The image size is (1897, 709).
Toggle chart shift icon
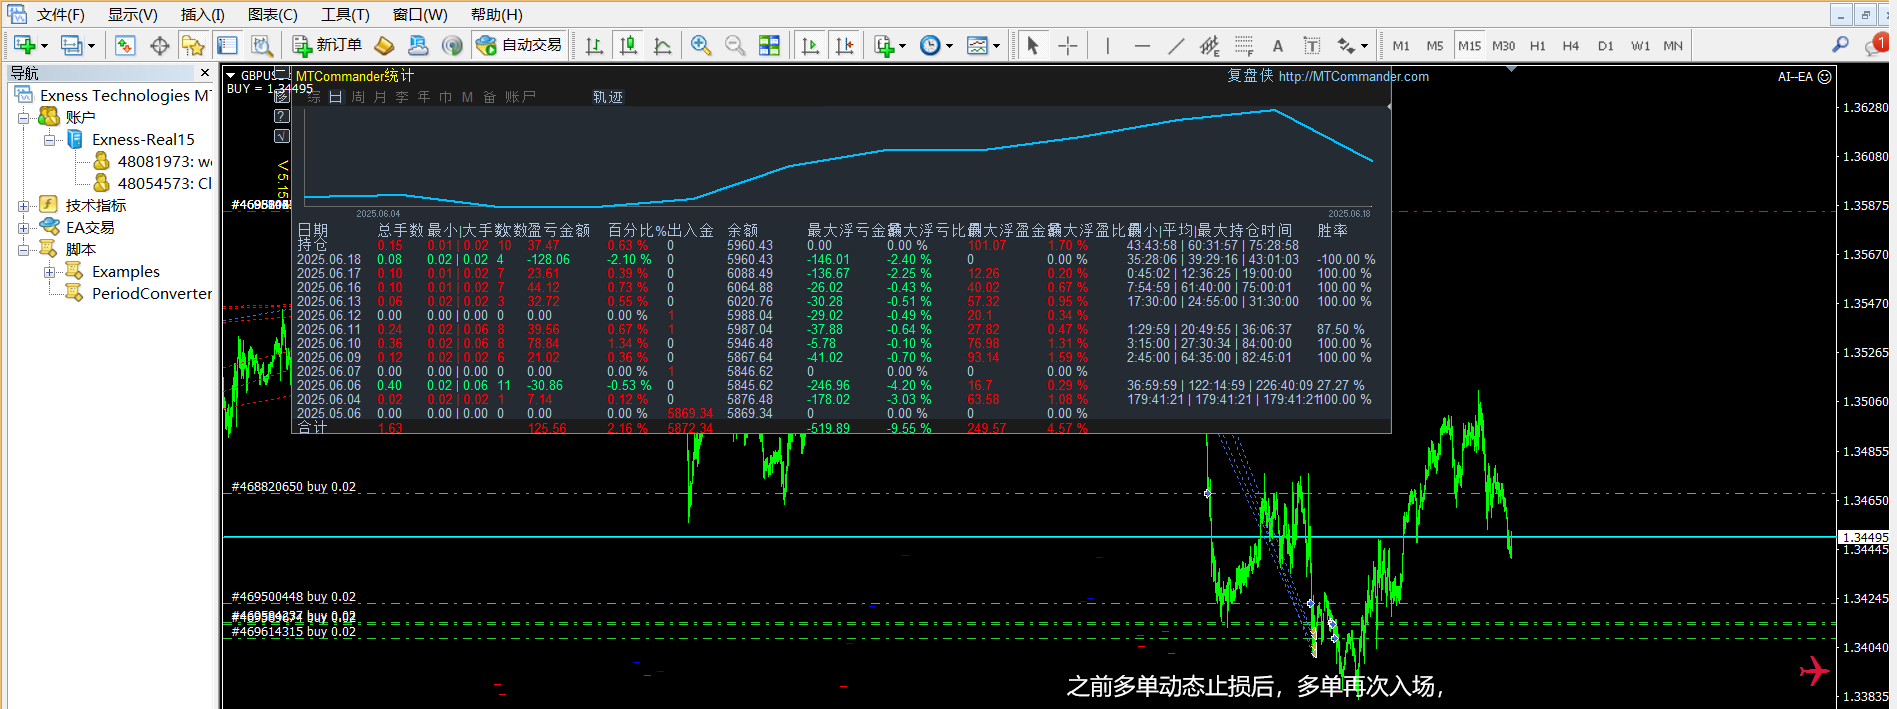point(844,45)
